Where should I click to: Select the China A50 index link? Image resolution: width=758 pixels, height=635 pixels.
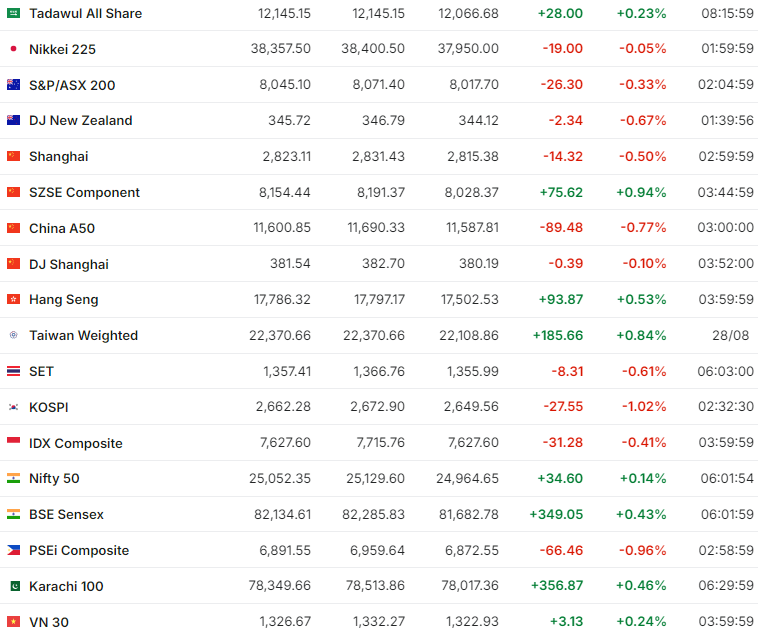point(62,228)
